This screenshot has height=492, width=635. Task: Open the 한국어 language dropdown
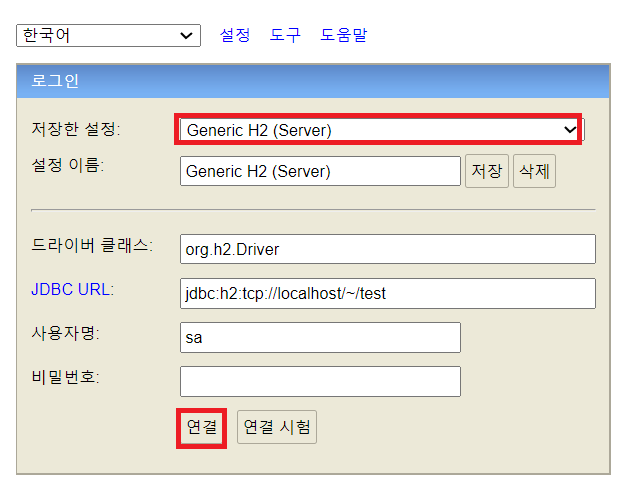click(108, 35)
